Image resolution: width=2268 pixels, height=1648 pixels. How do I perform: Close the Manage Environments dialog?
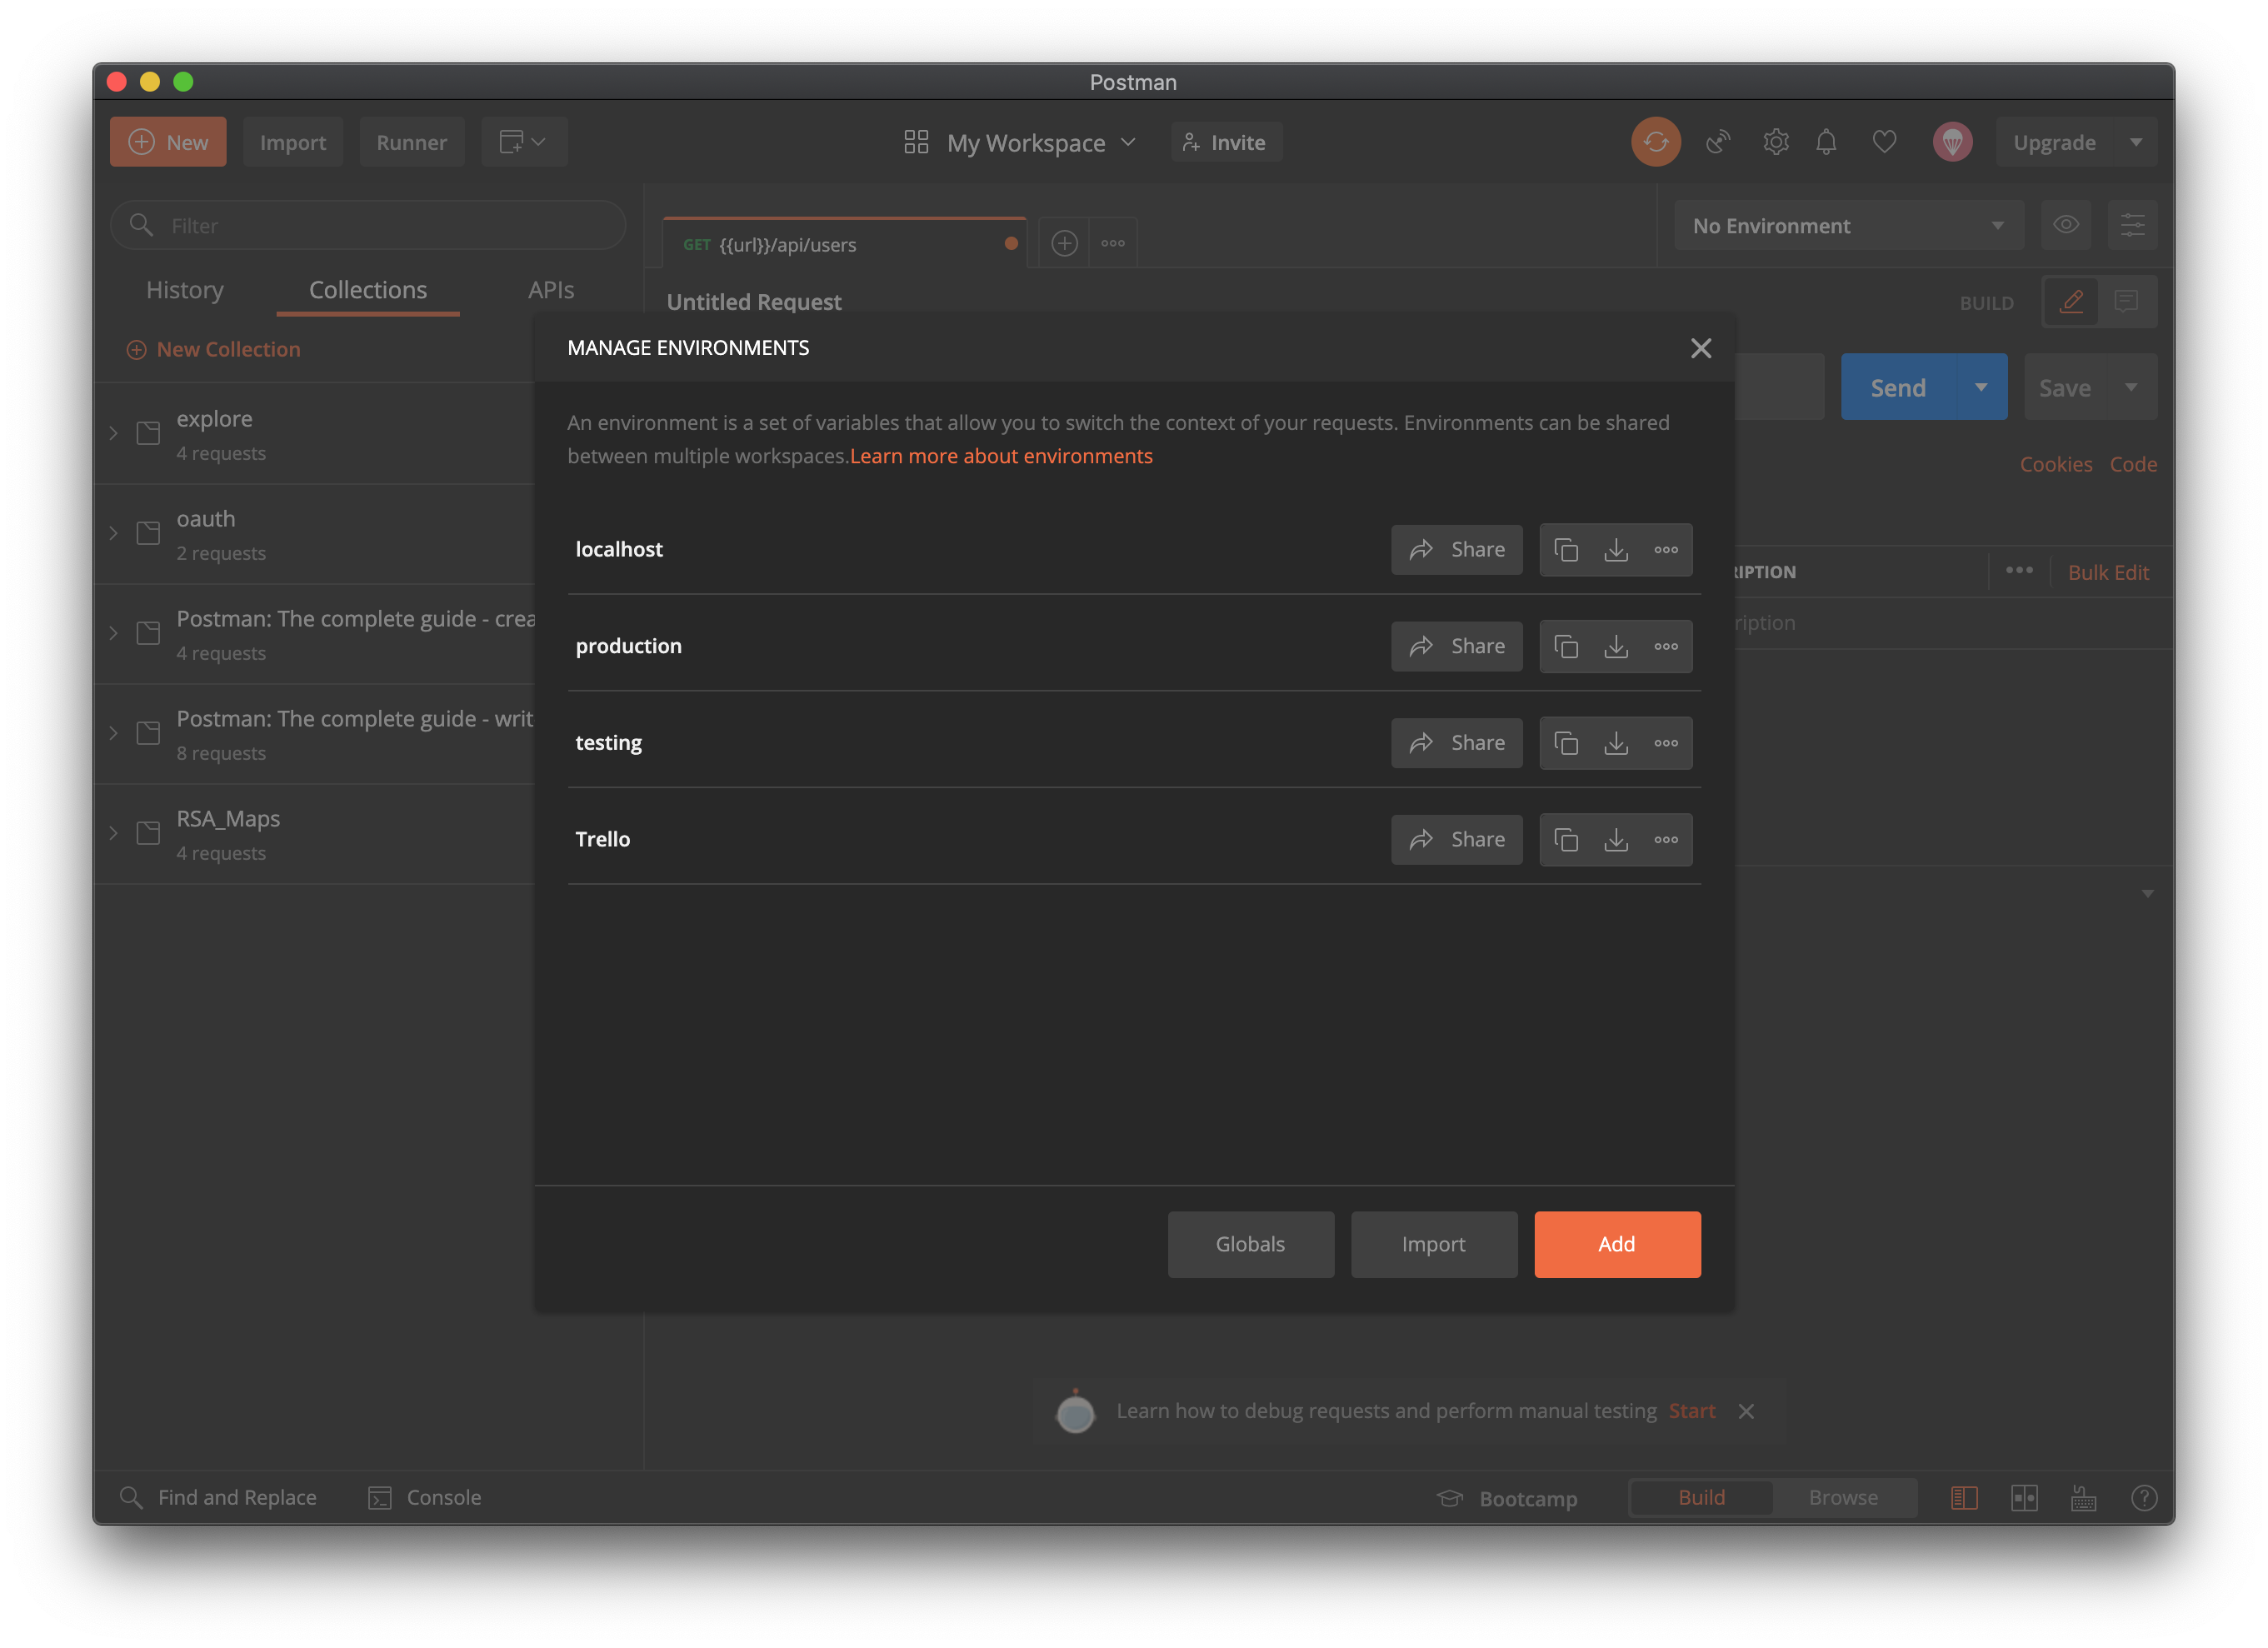[x=1701, y=348]
